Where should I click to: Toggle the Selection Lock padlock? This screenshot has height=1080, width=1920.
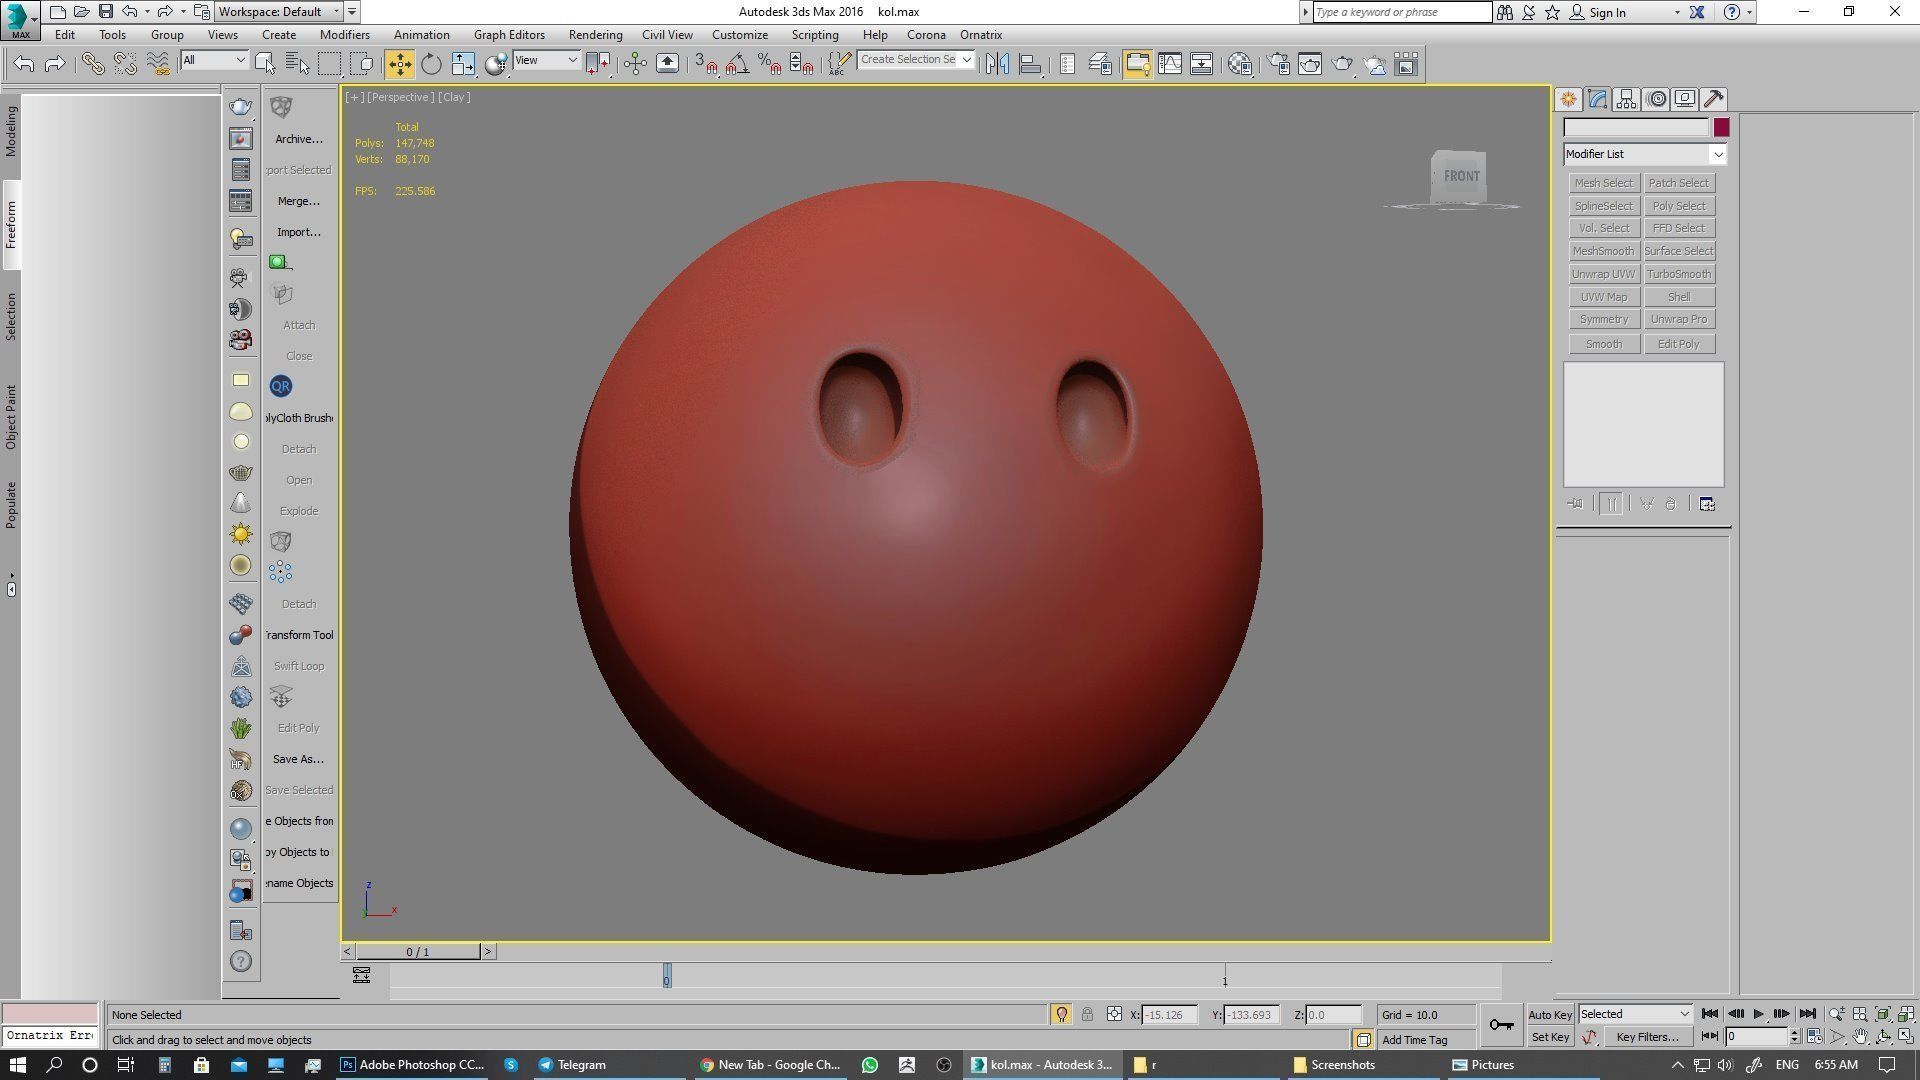[x=1087, y=1014]
